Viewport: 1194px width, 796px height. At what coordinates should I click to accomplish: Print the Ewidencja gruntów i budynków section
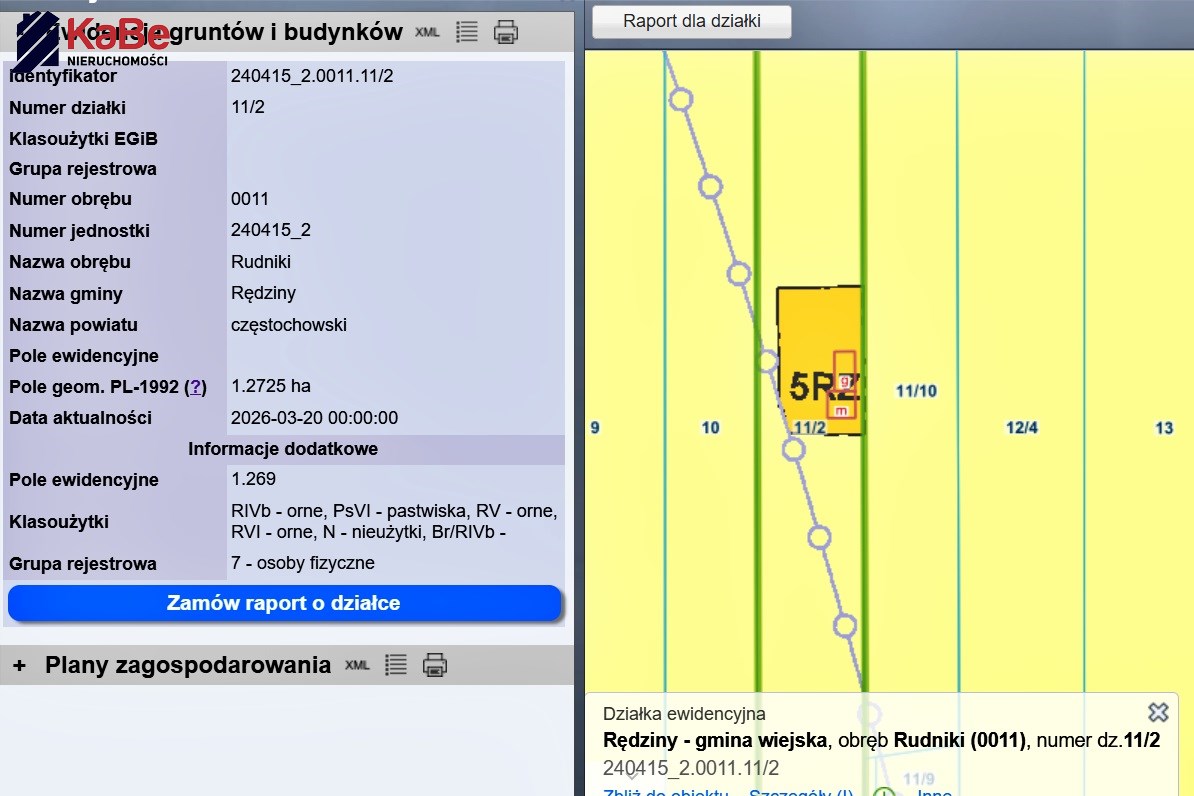(x=506, y=32)
